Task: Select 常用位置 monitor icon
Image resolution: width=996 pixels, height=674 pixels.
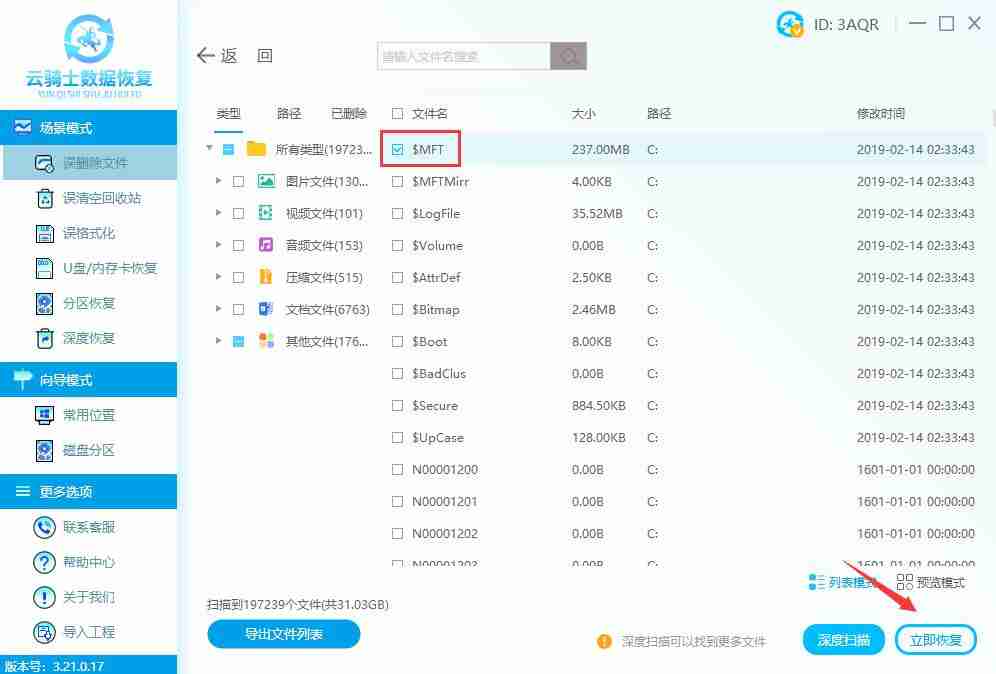Action: pyautogui.click(x=44, y=415)
